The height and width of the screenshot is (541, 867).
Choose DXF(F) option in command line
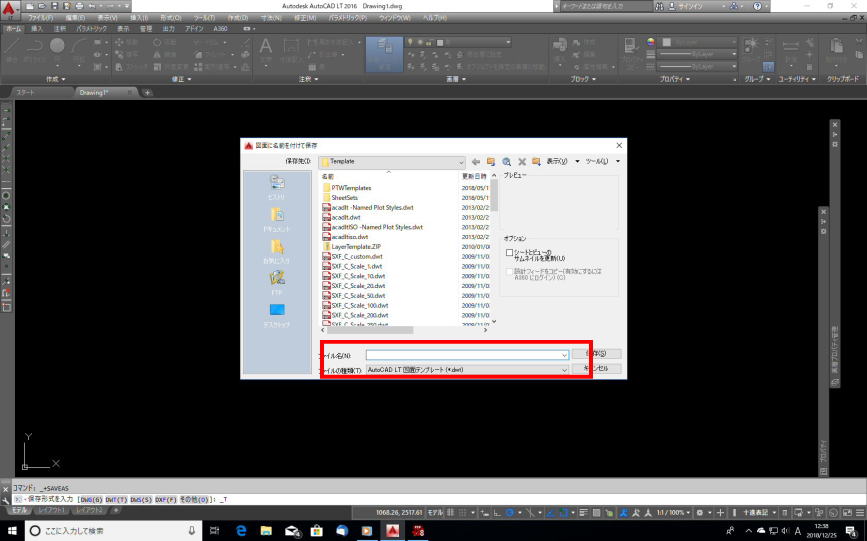[166, 500]
